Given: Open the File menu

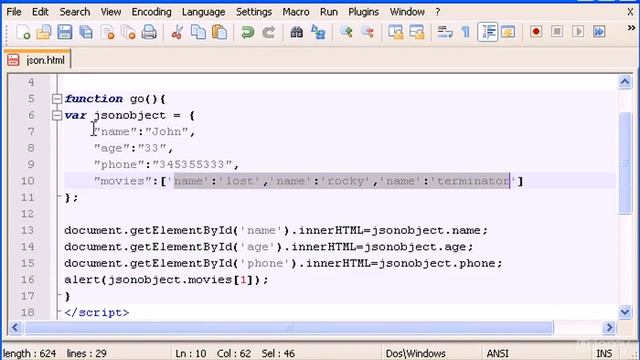Looking at the screenshot, I should (14, 12).
